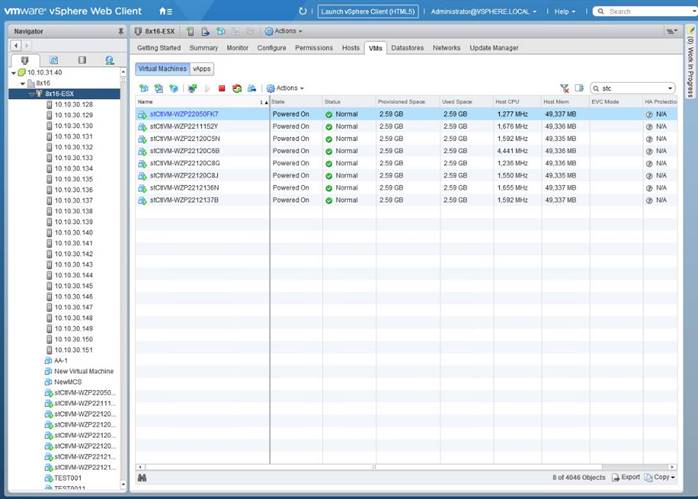This screenshot has width=698, height=499.
Task: Switch to the Update Manager tab
Action: [494, 48]
